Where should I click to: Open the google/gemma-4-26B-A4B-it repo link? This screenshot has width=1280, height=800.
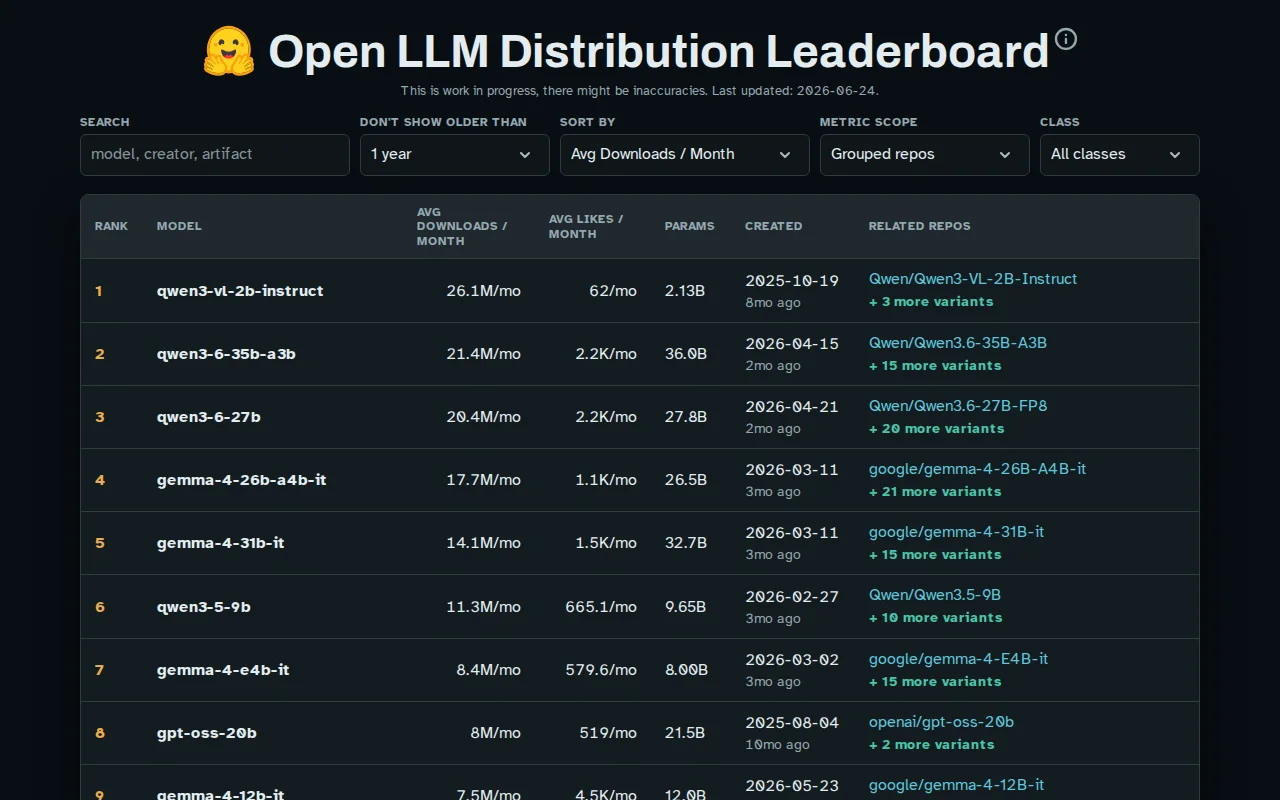[977, 469]
